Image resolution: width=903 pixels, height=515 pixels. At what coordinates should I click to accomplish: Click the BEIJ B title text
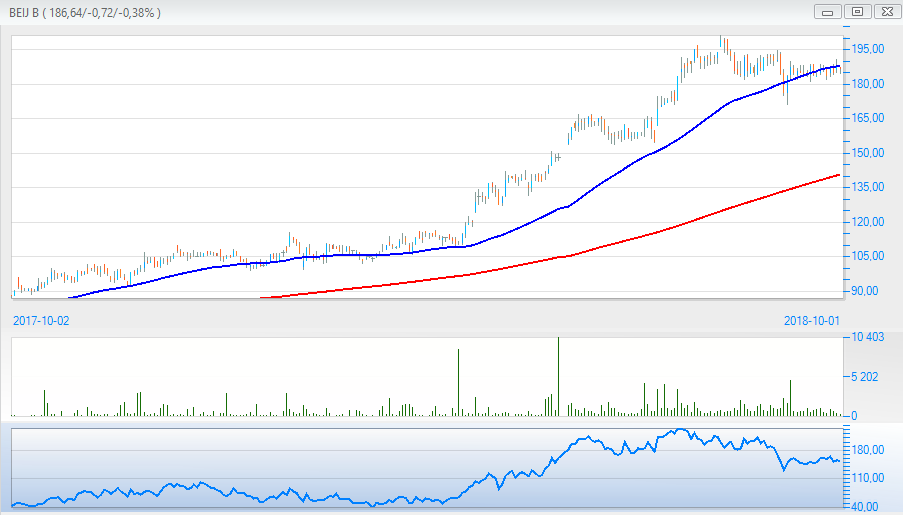85,13
